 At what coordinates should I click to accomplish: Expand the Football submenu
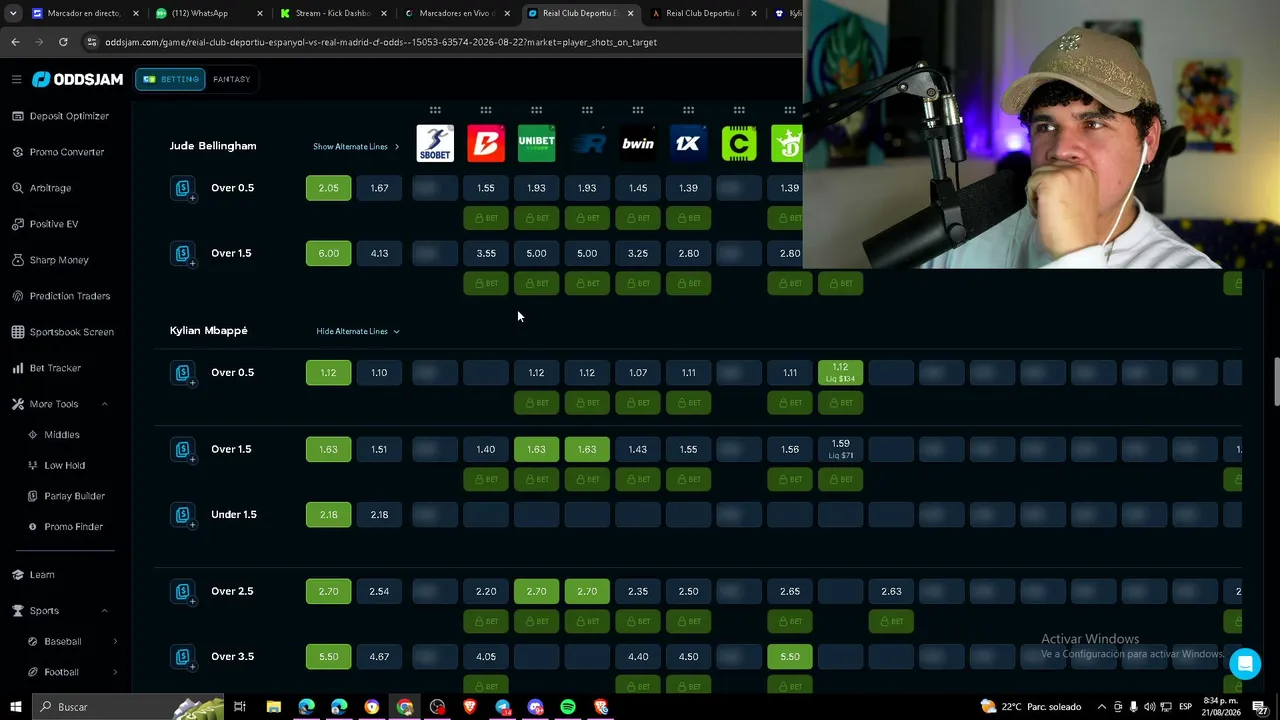115,673
